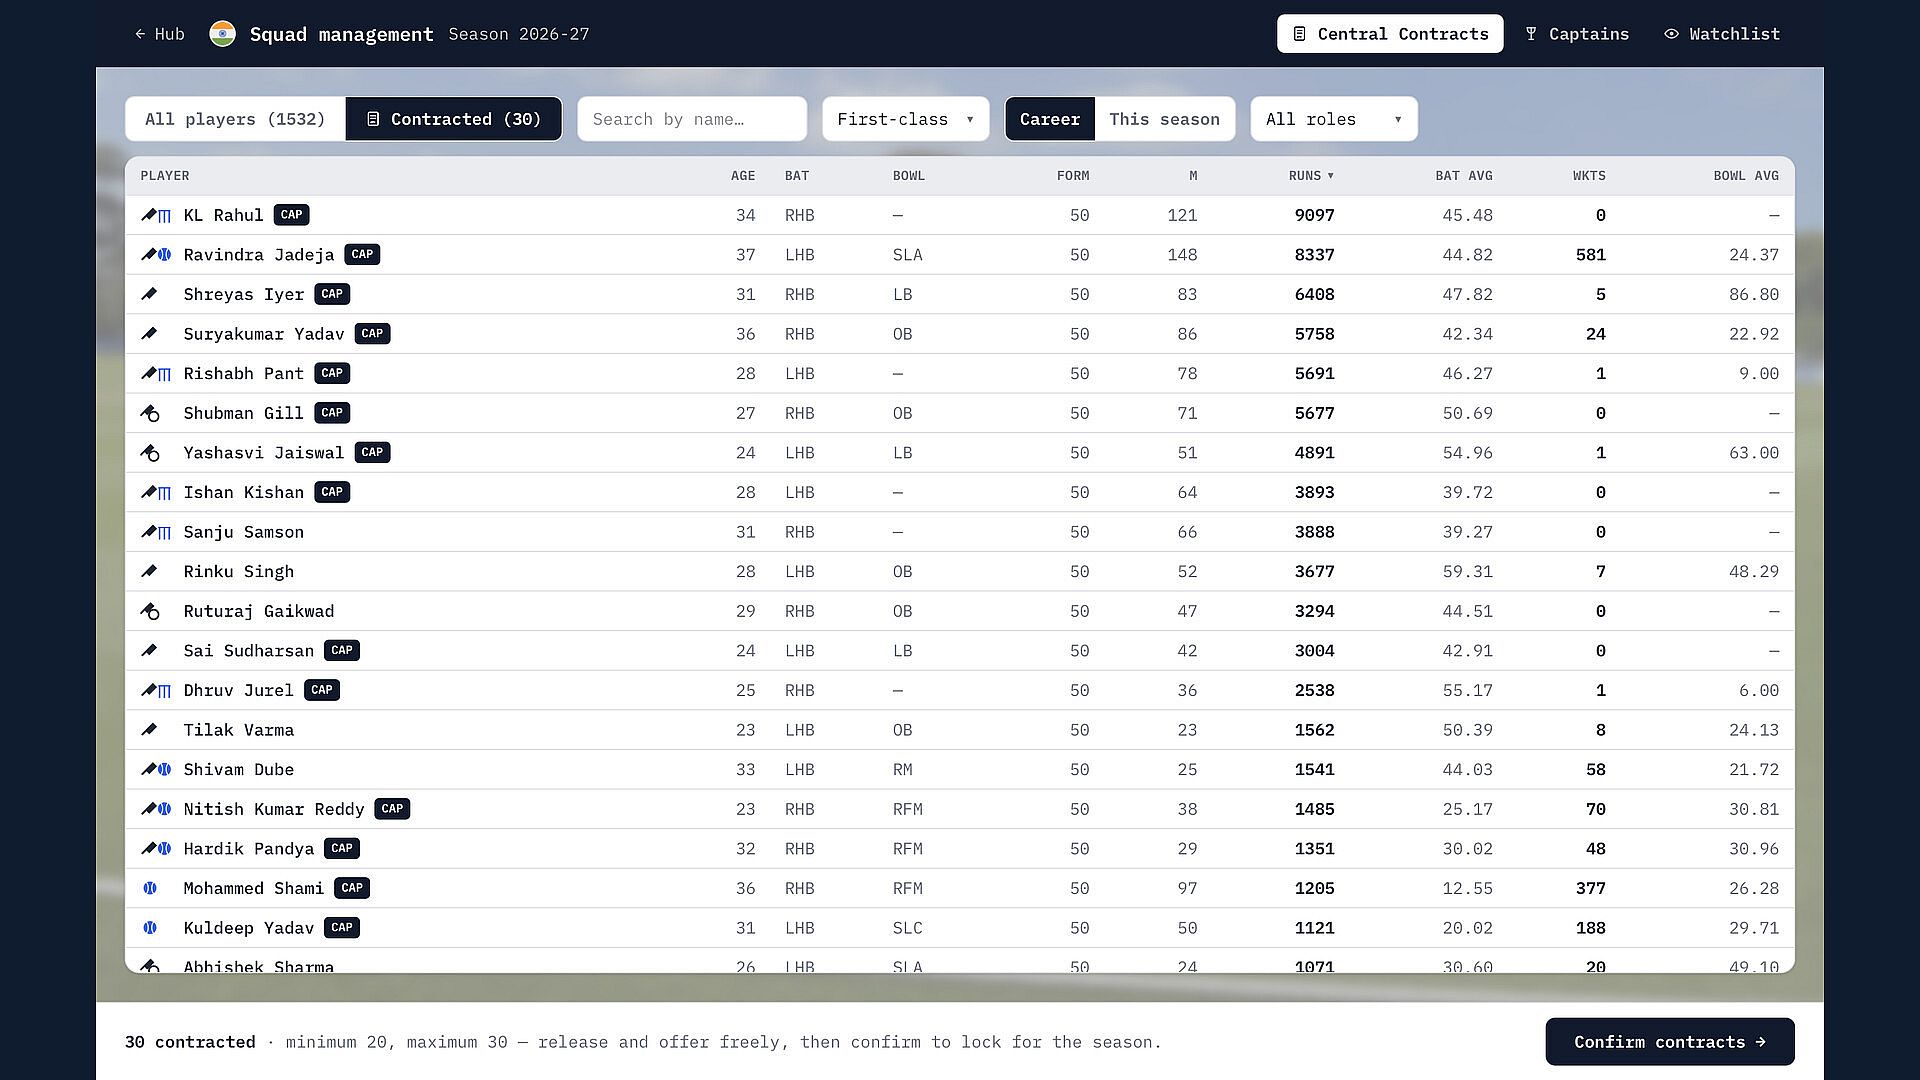Open Hardik Pandya's player name

(249, 849)
